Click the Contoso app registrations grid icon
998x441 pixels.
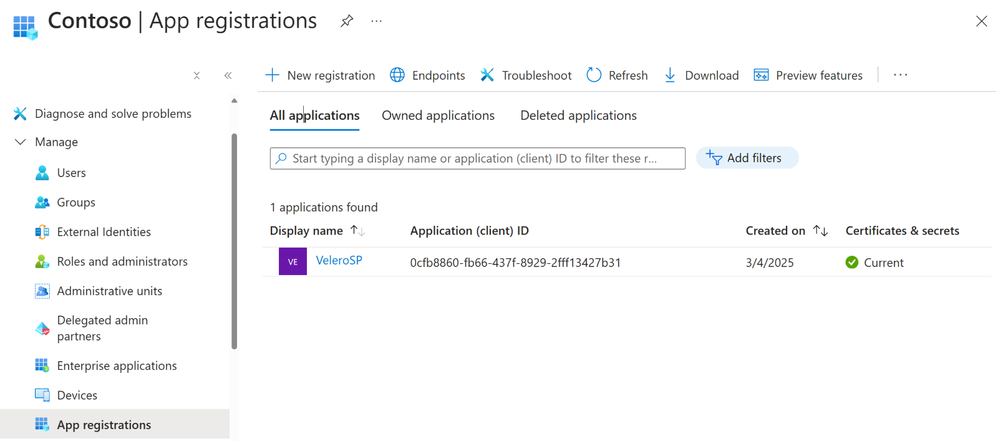click(x=25, y=27)
